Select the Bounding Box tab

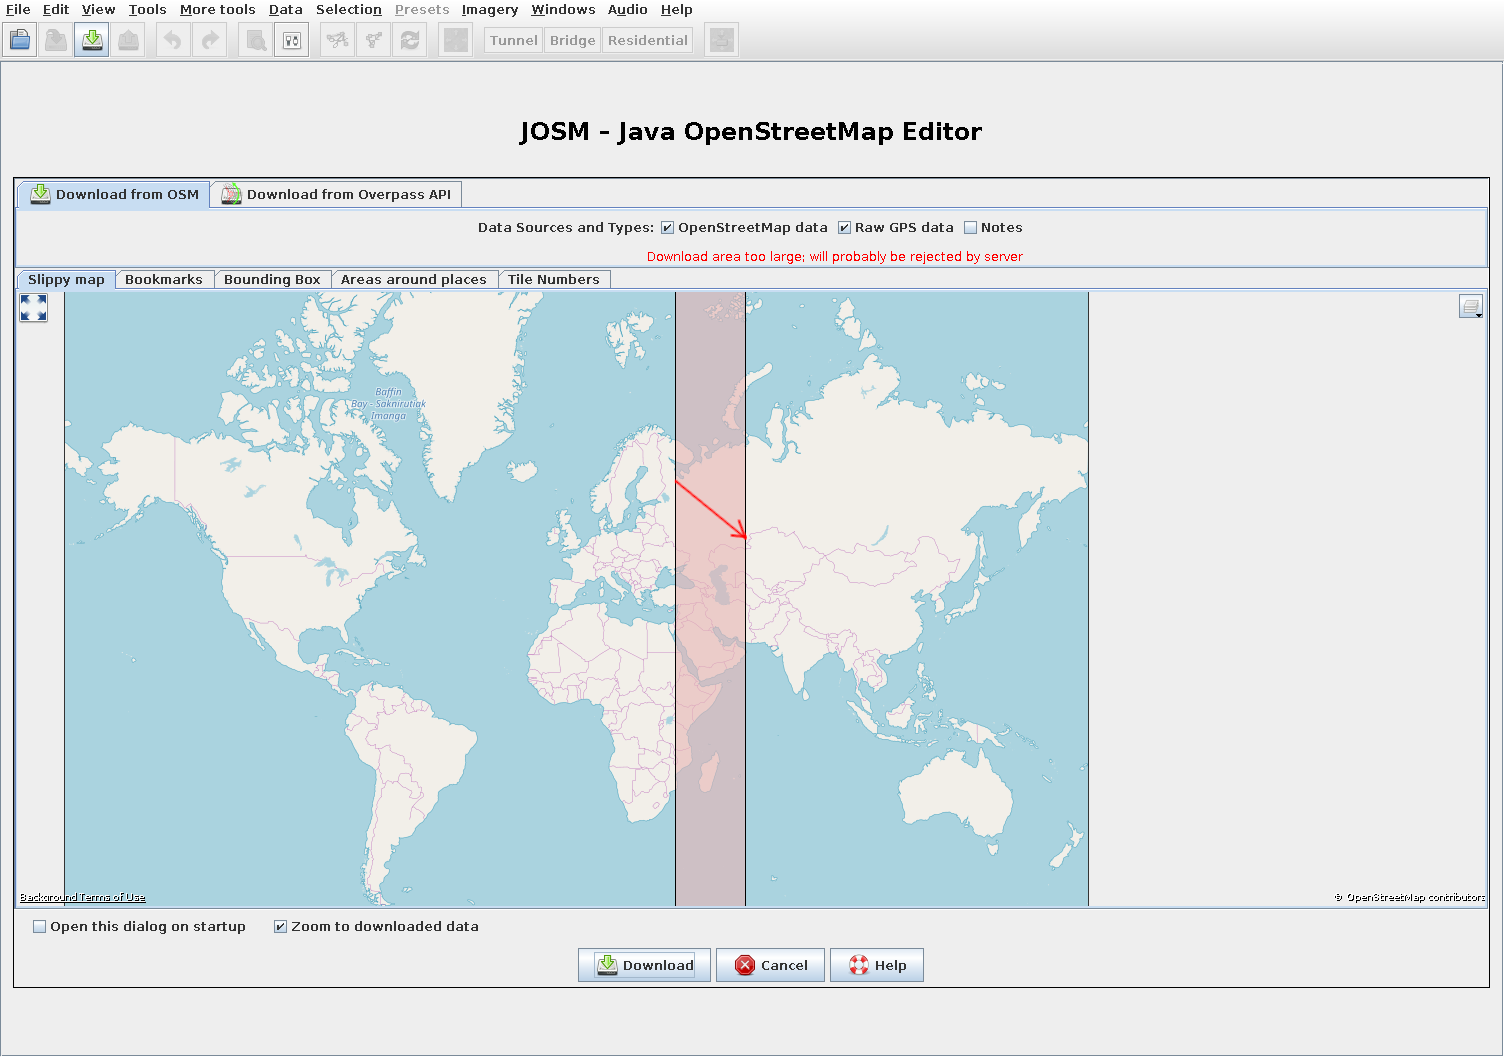[272, 280]
